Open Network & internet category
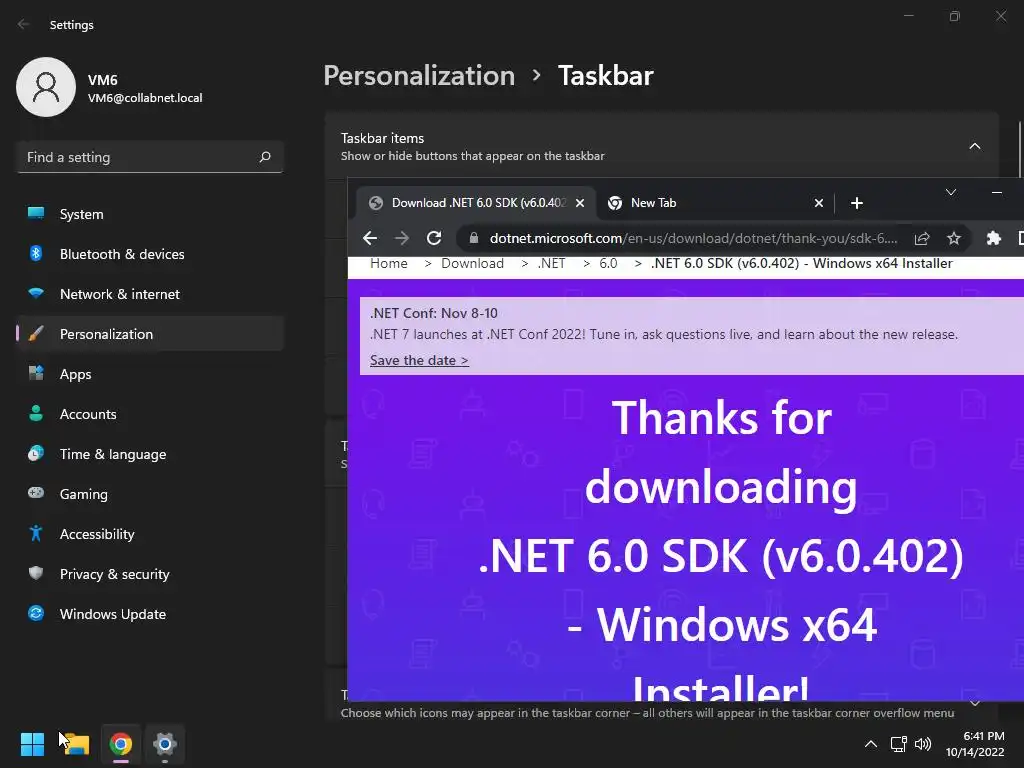Screen dimensions: 1024x768 tap(150, 294)
